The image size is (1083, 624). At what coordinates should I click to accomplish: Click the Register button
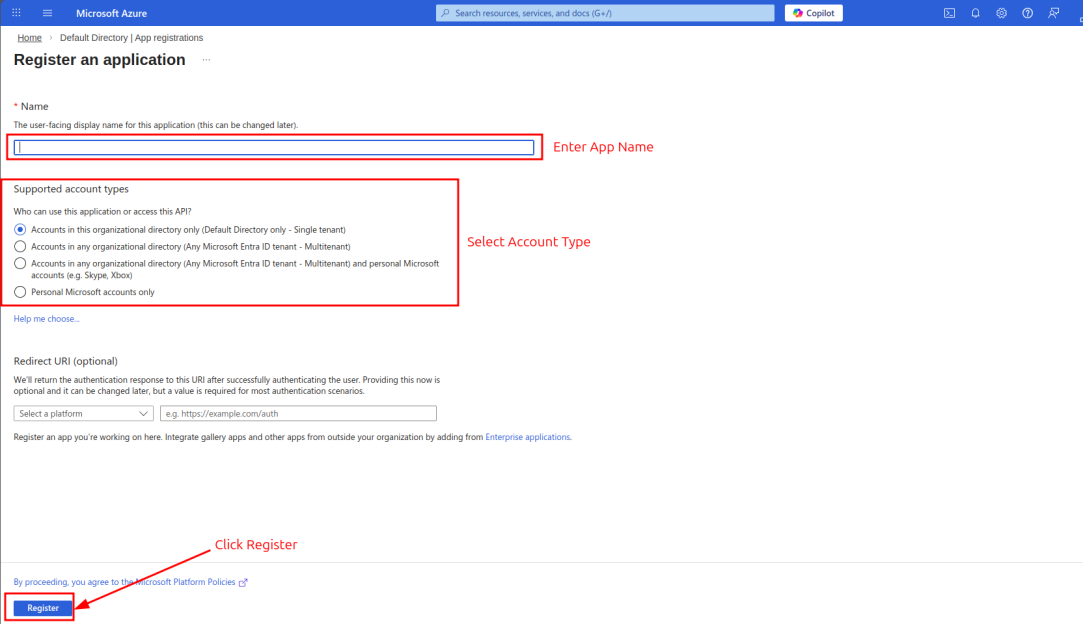(x=43, y=608)
